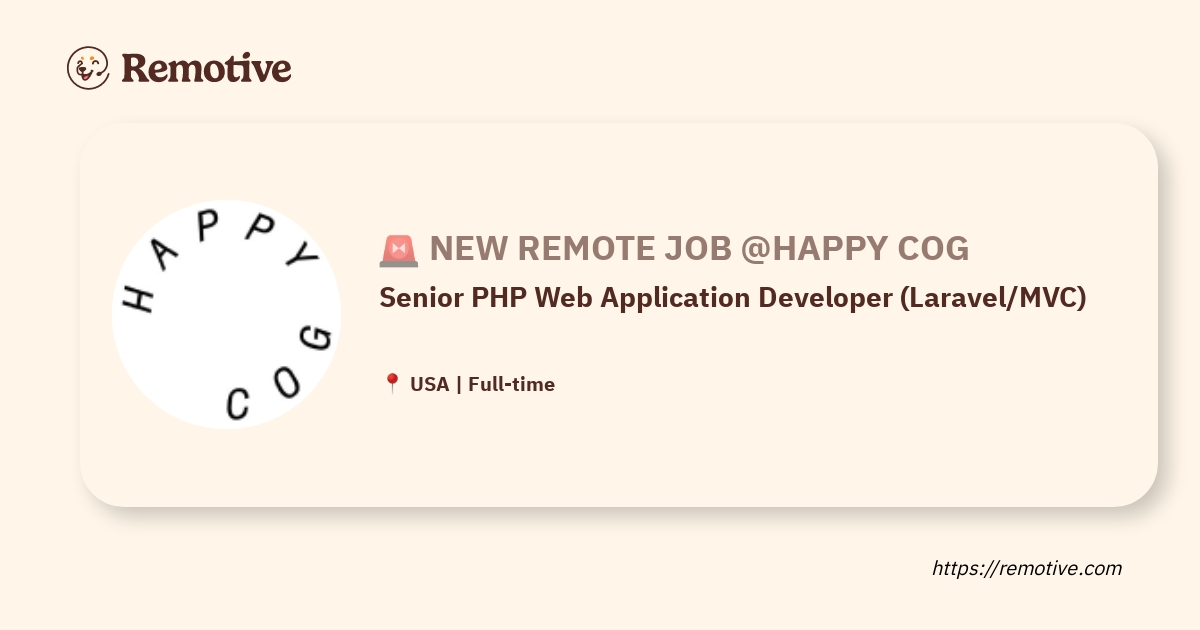The image size is (1200, 630).
Task: Click the "Full-time" job type label
Action: pos(511,384)
